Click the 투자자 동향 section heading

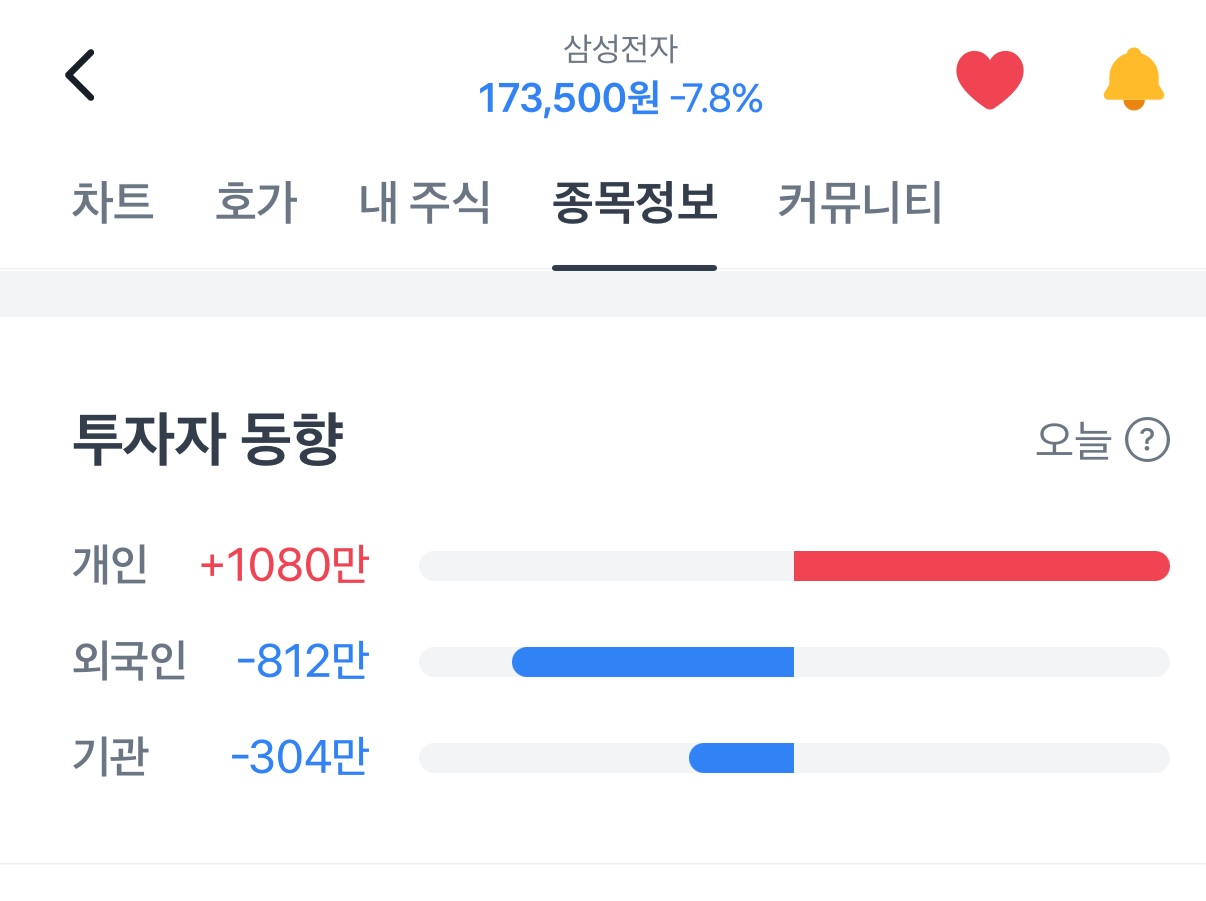tap(208, 440)
